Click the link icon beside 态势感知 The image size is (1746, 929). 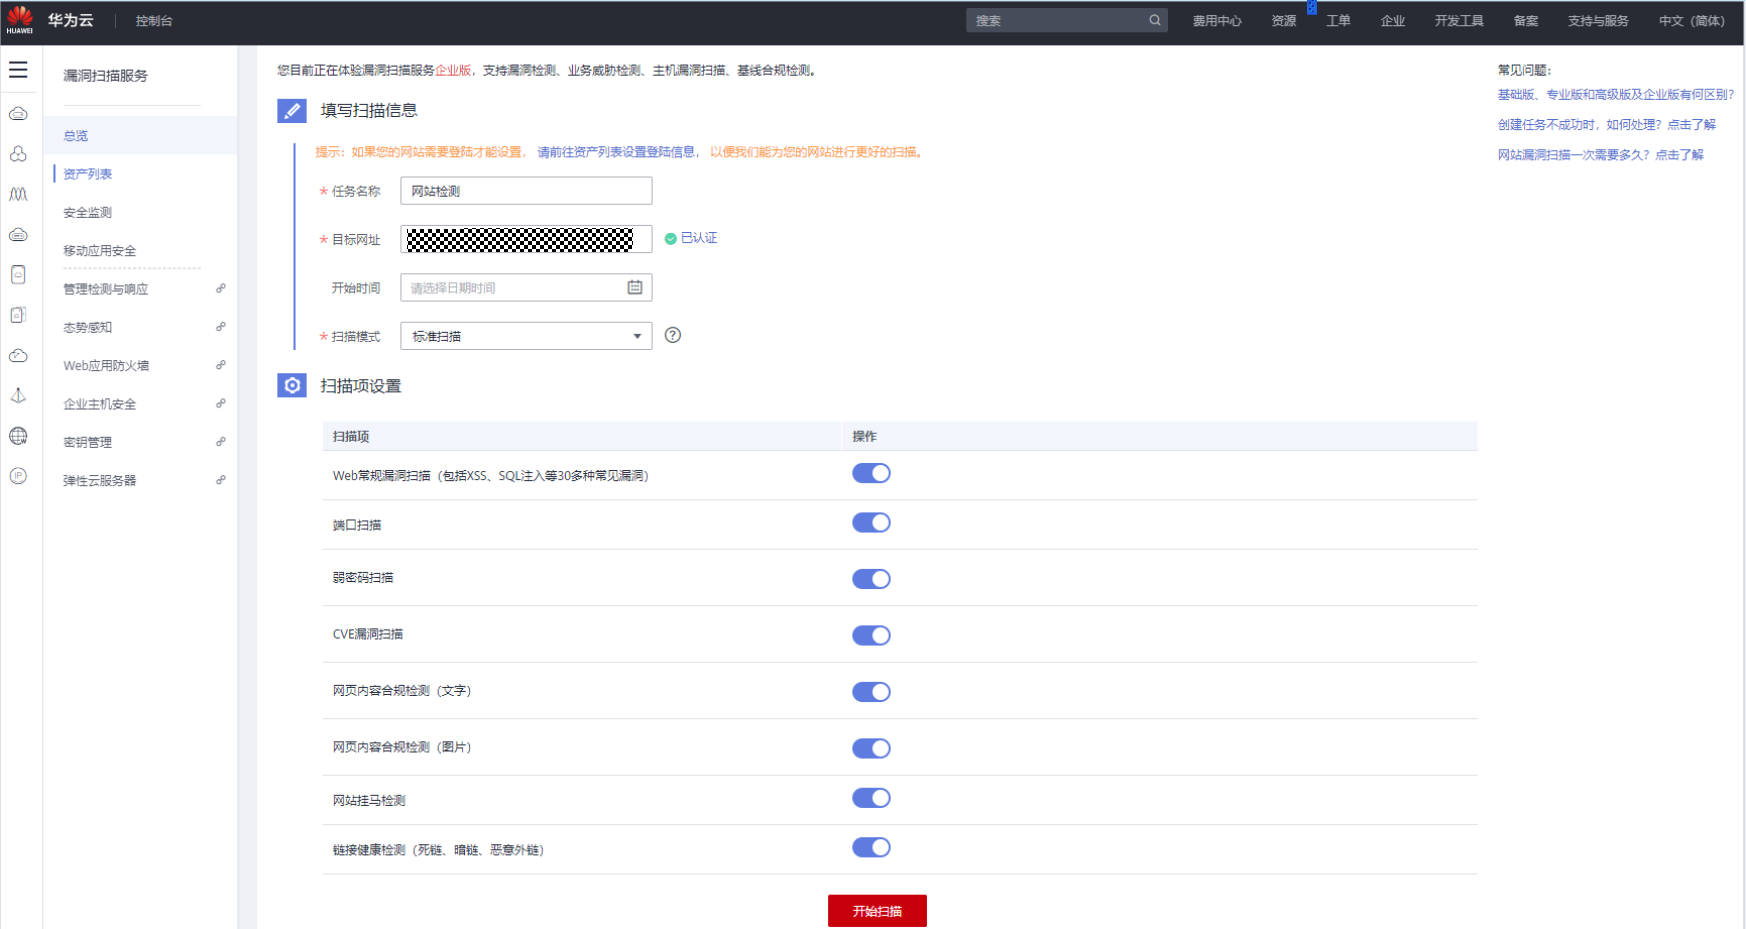[221, 327]
